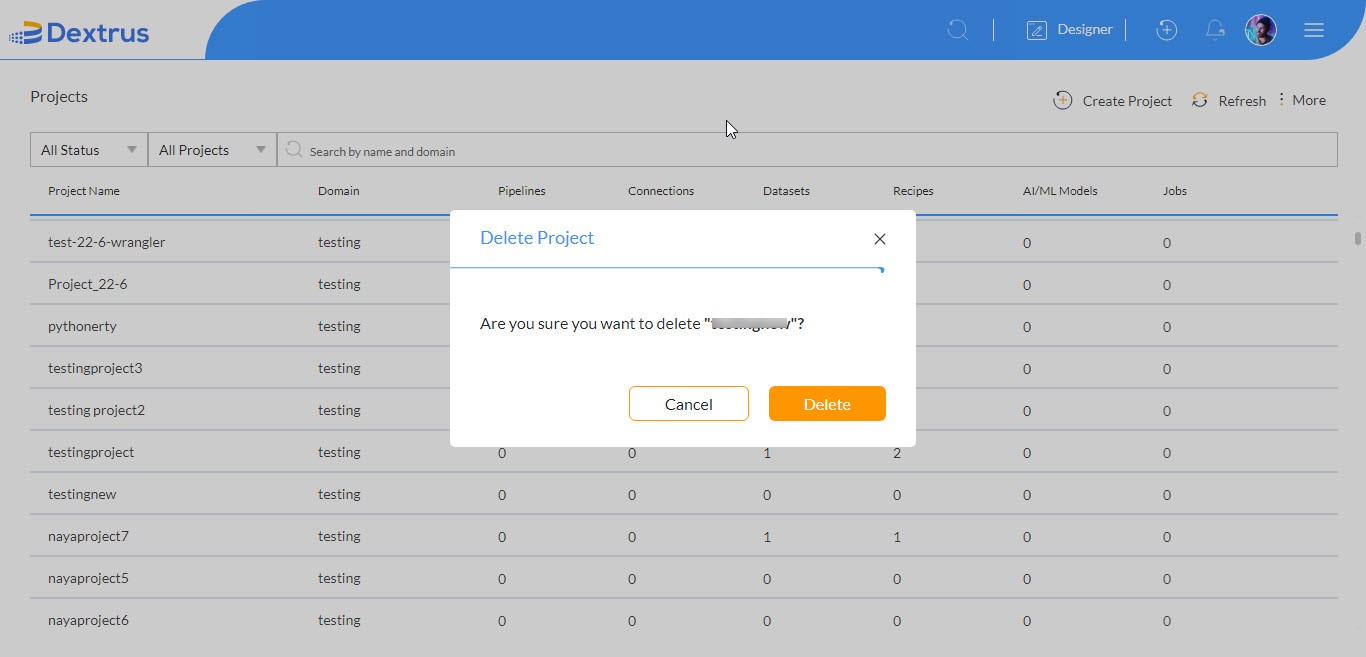1366x657 pixels.
Task: Click the Project Name column header
Action: point(84,191)
